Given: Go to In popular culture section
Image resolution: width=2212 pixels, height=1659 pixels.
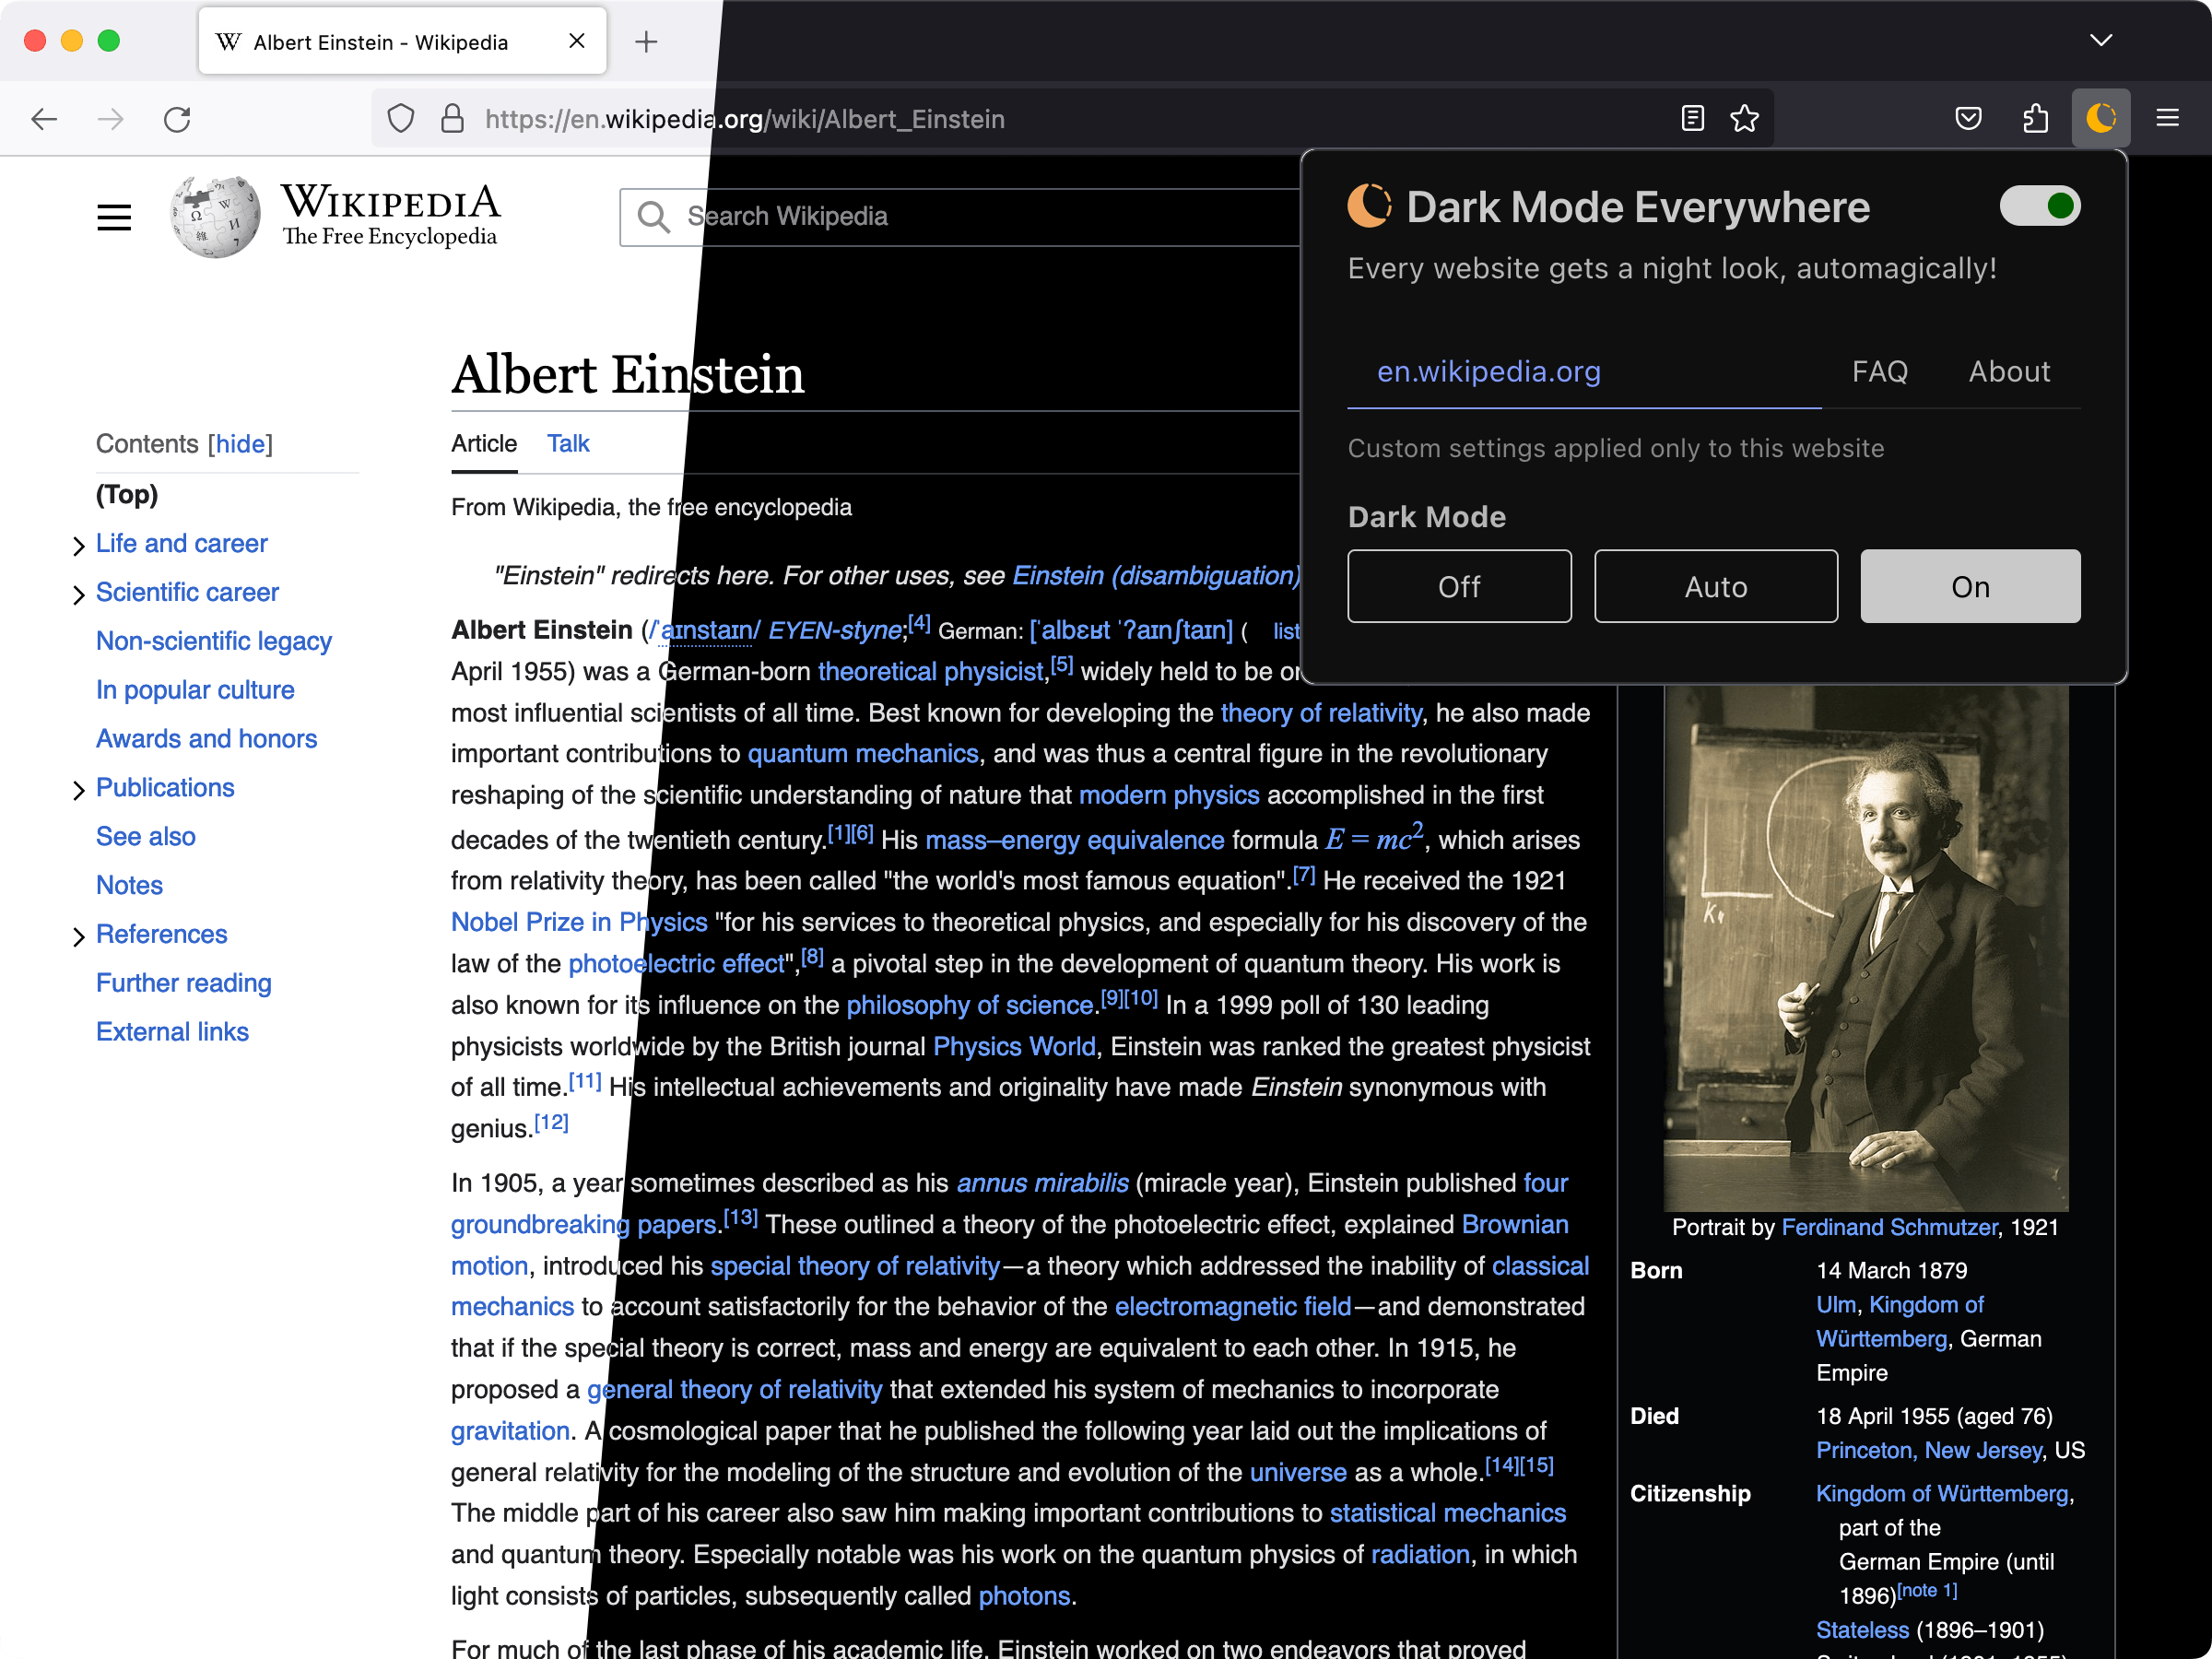Looking at the screenshot, I should click(x=195, y=690).
